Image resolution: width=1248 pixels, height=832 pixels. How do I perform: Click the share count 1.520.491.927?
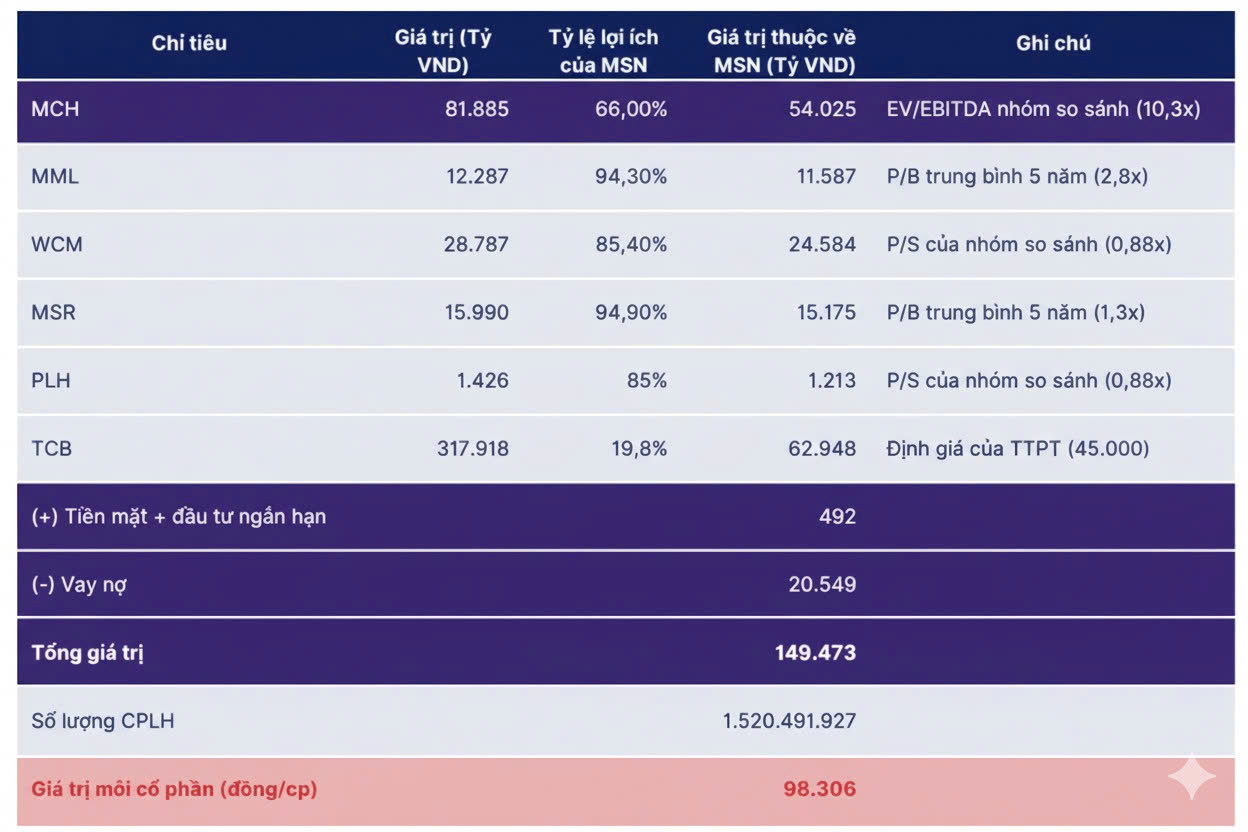tap(789, 721)
